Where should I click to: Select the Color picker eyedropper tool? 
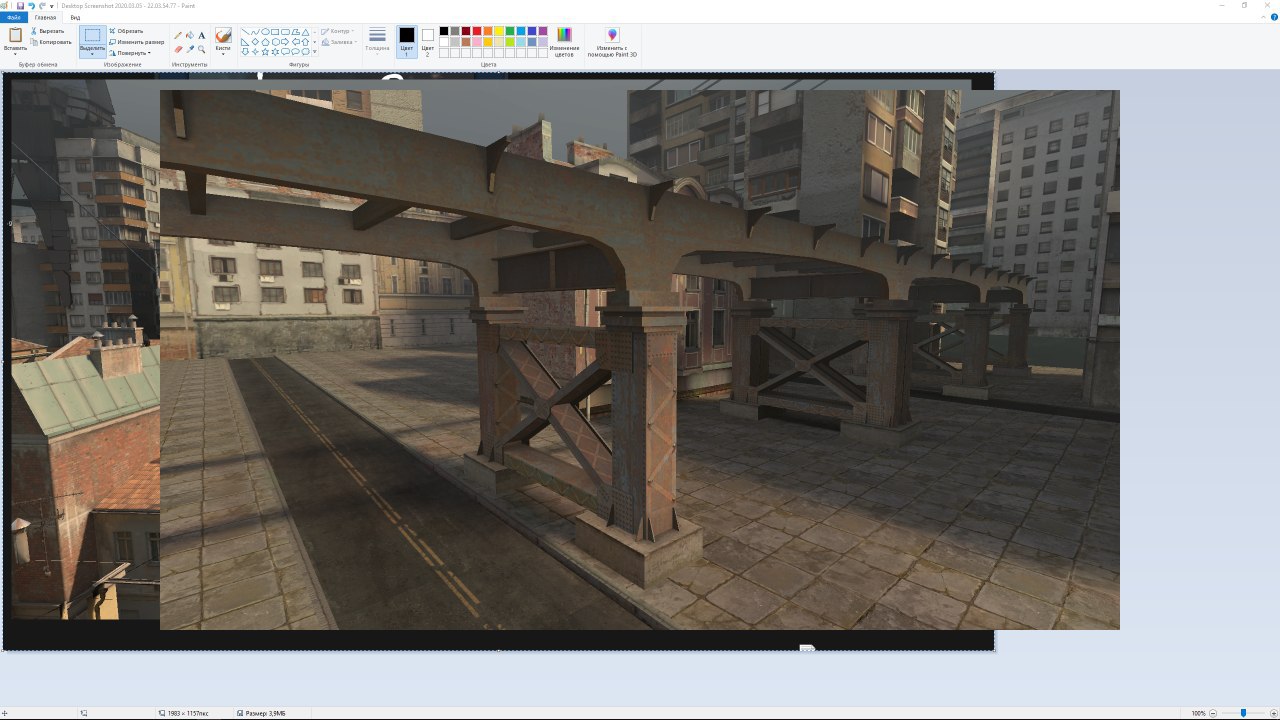(190, 49)
